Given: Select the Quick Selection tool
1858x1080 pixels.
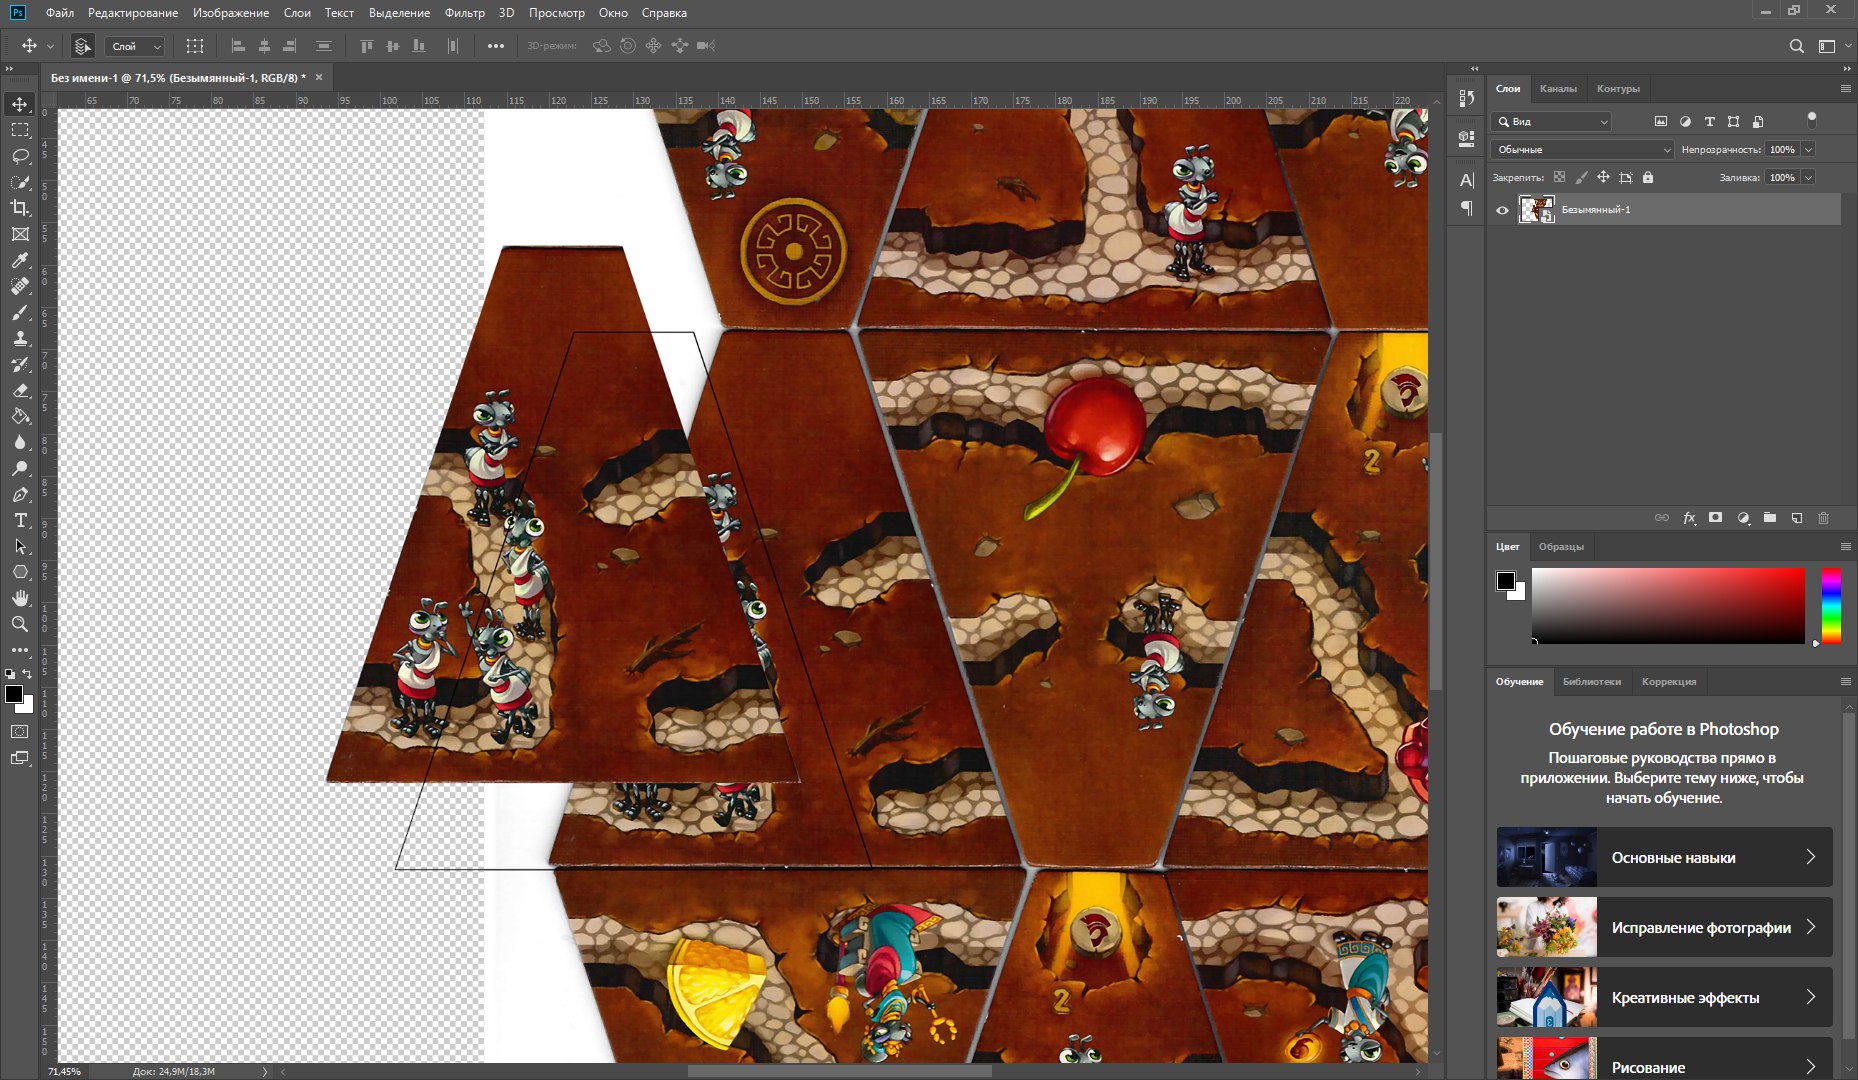Looking at the screenshot, I should [20, 182].
